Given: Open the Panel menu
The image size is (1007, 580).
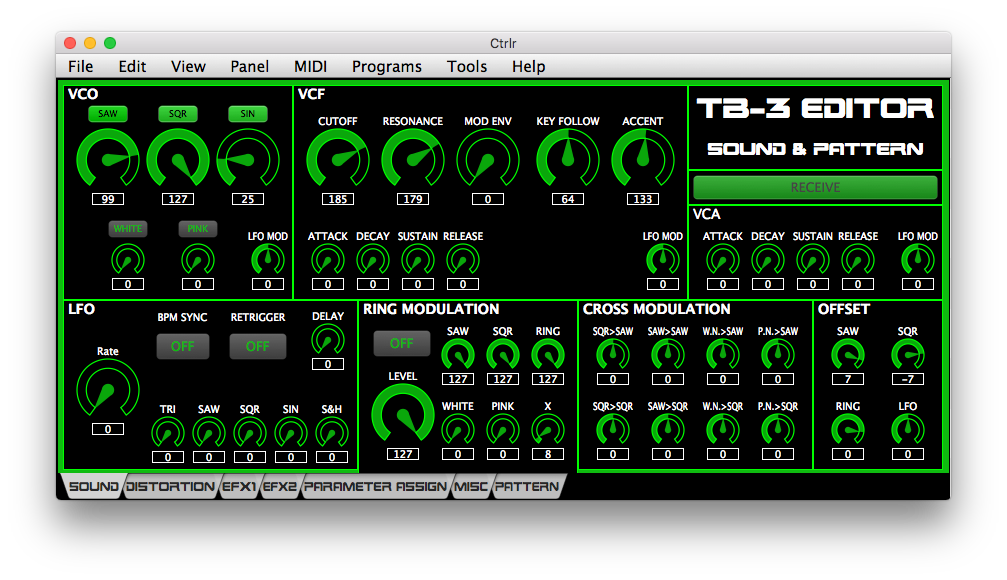Looking at the screenshot, I should pyautogui.click(x=250, y=66).
